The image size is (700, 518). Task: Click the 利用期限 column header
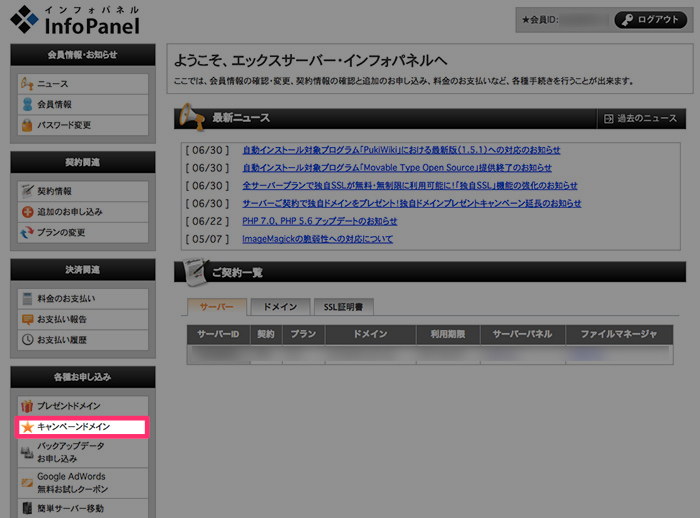(448, 334)
